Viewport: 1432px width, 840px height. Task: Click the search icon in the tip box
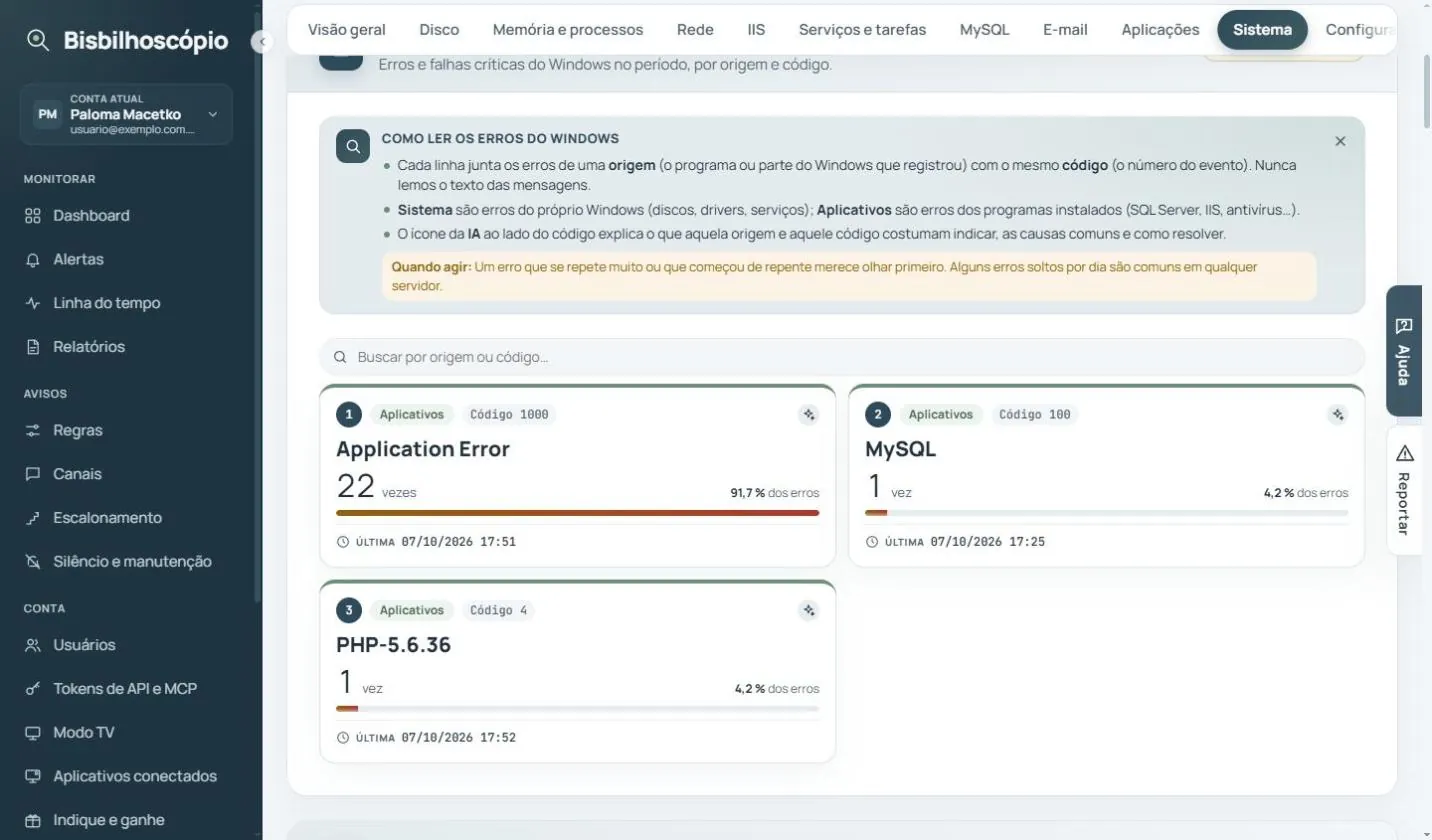click(x=353, y=146)
